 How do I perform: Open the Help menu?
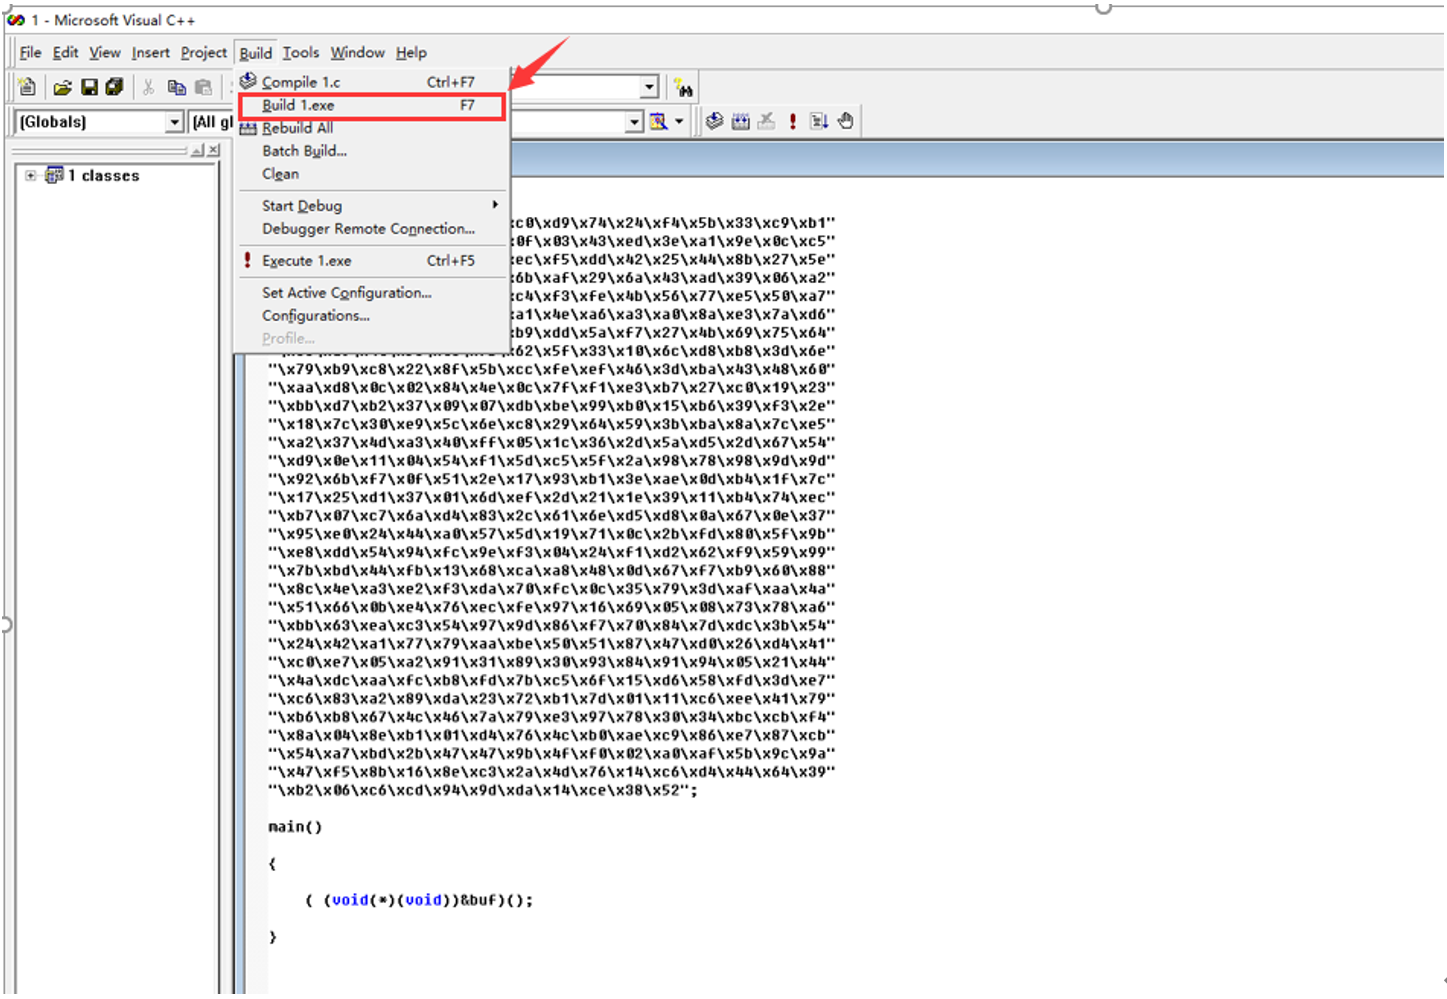[x=411, y=52]
